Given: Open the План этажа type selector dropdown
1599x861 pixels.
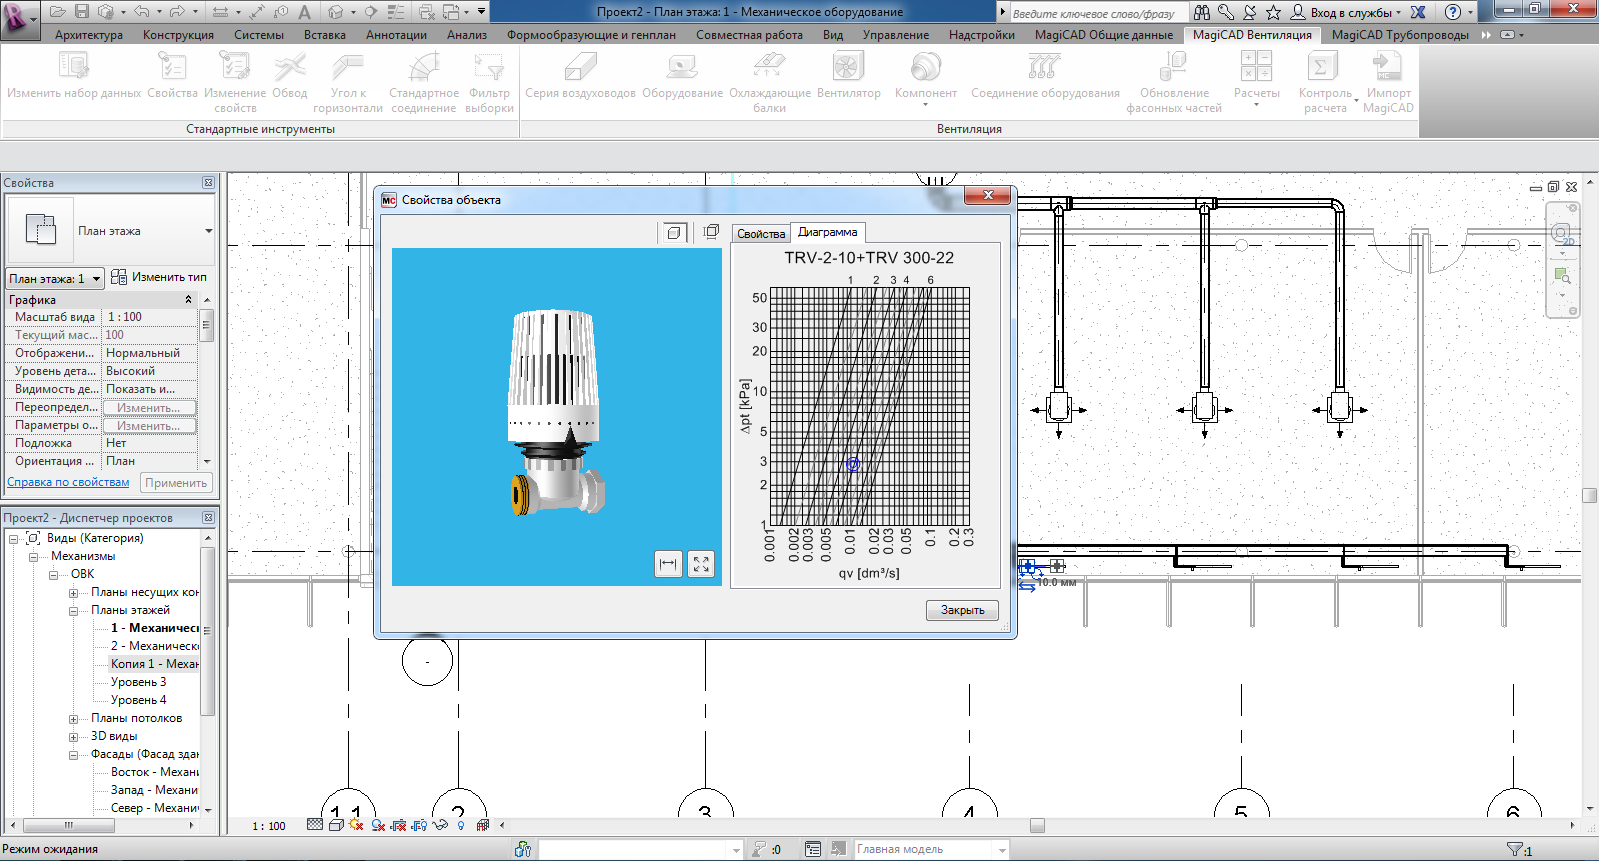Looking at the screenshot, I should click(x=208, y=231).
